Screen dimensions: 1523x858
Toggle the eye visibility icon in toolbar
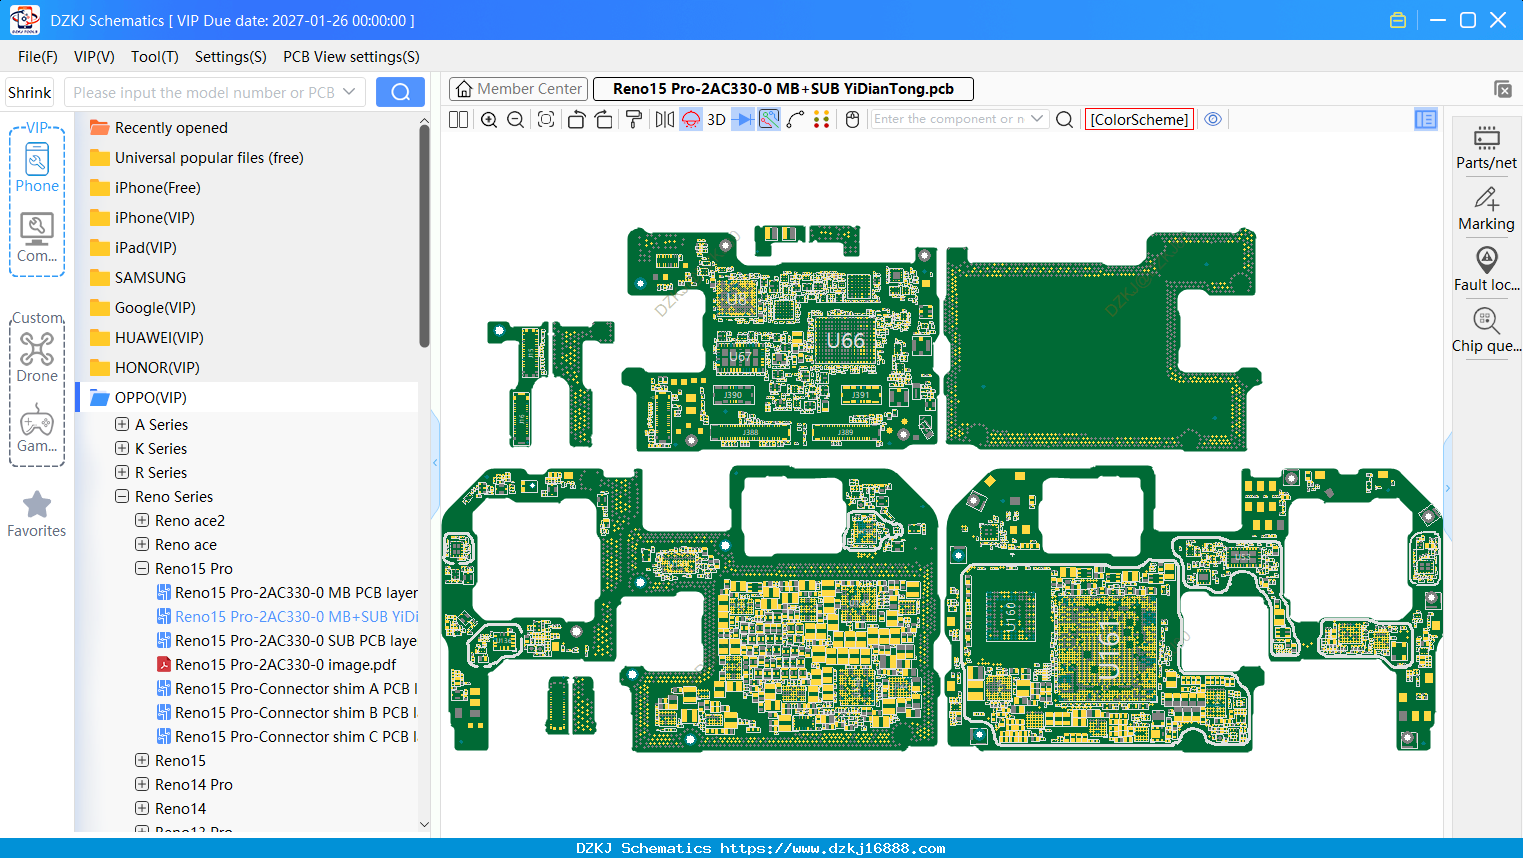(x=1213, y=119)
